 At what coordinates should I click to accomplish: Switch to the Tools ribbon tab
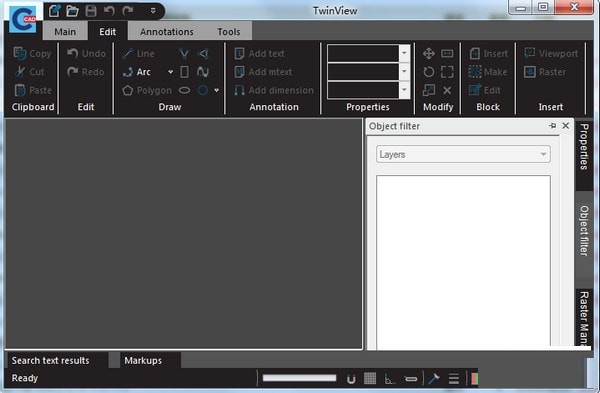pyautogui.click(x=229, y=32)
